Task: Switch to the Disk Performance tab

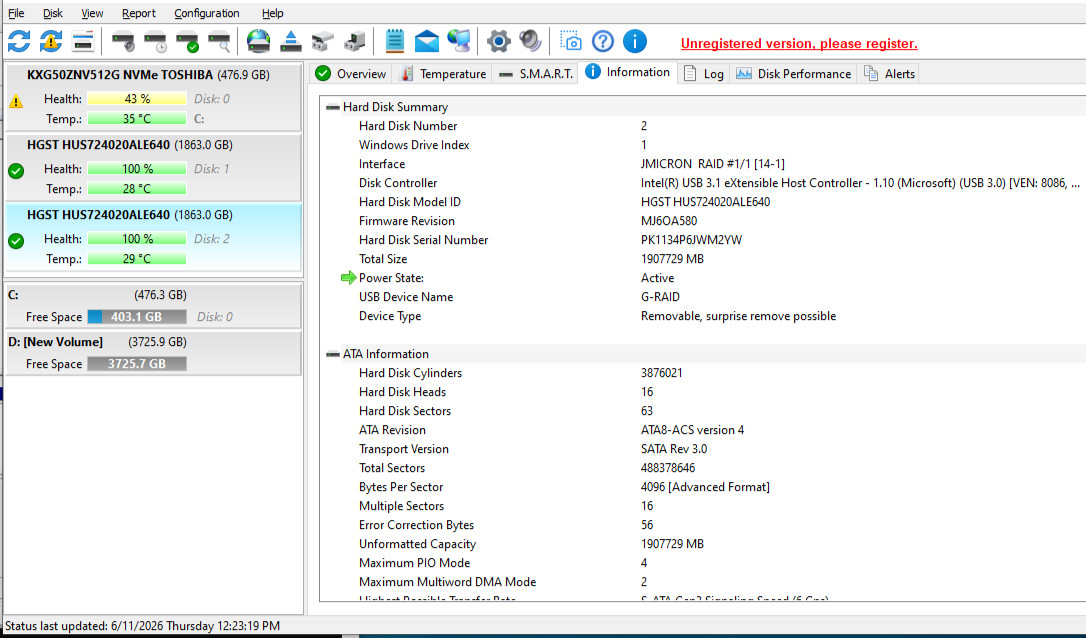Action: click(793, 73)
